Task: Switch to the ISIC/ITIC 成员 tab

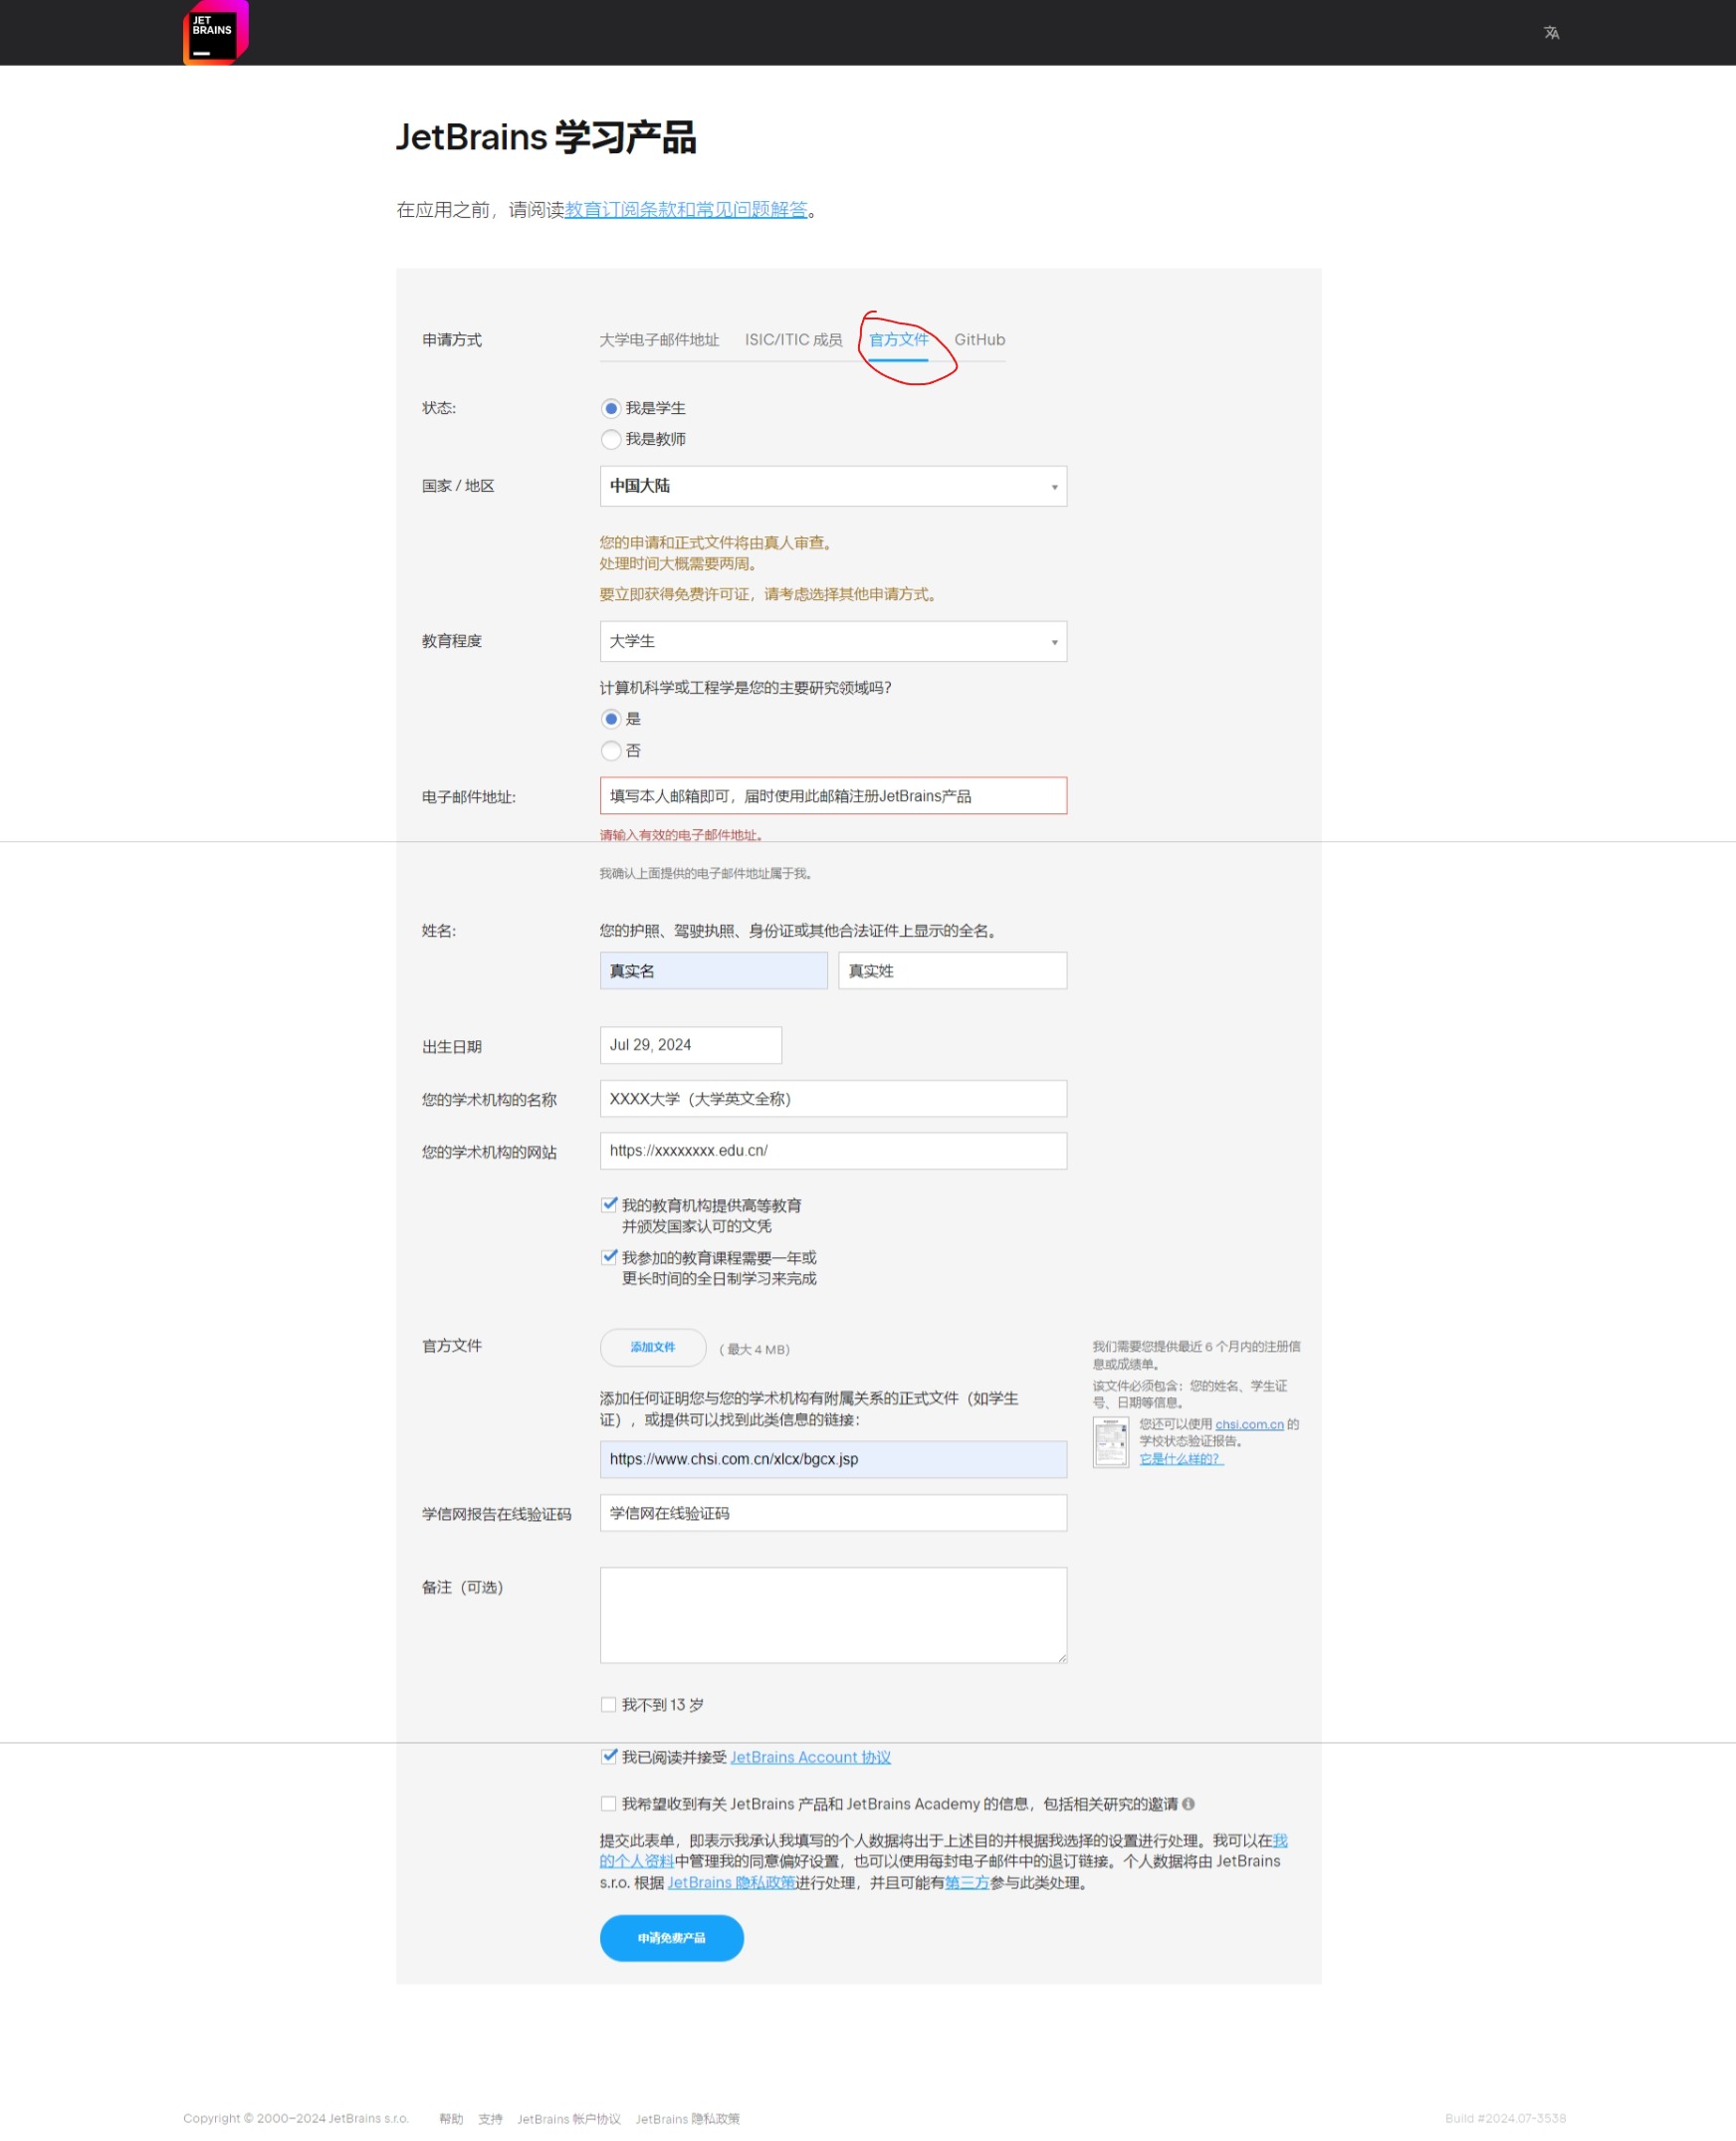Action: tap(793, 340)
